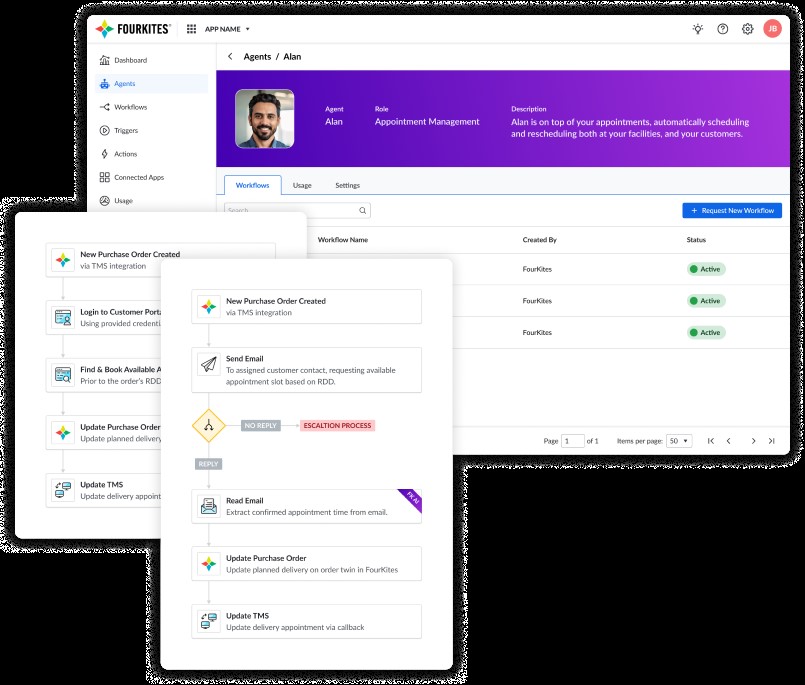Open the app grid launcher icon
This screenshot has width=805, height=685.
(191, 29)
